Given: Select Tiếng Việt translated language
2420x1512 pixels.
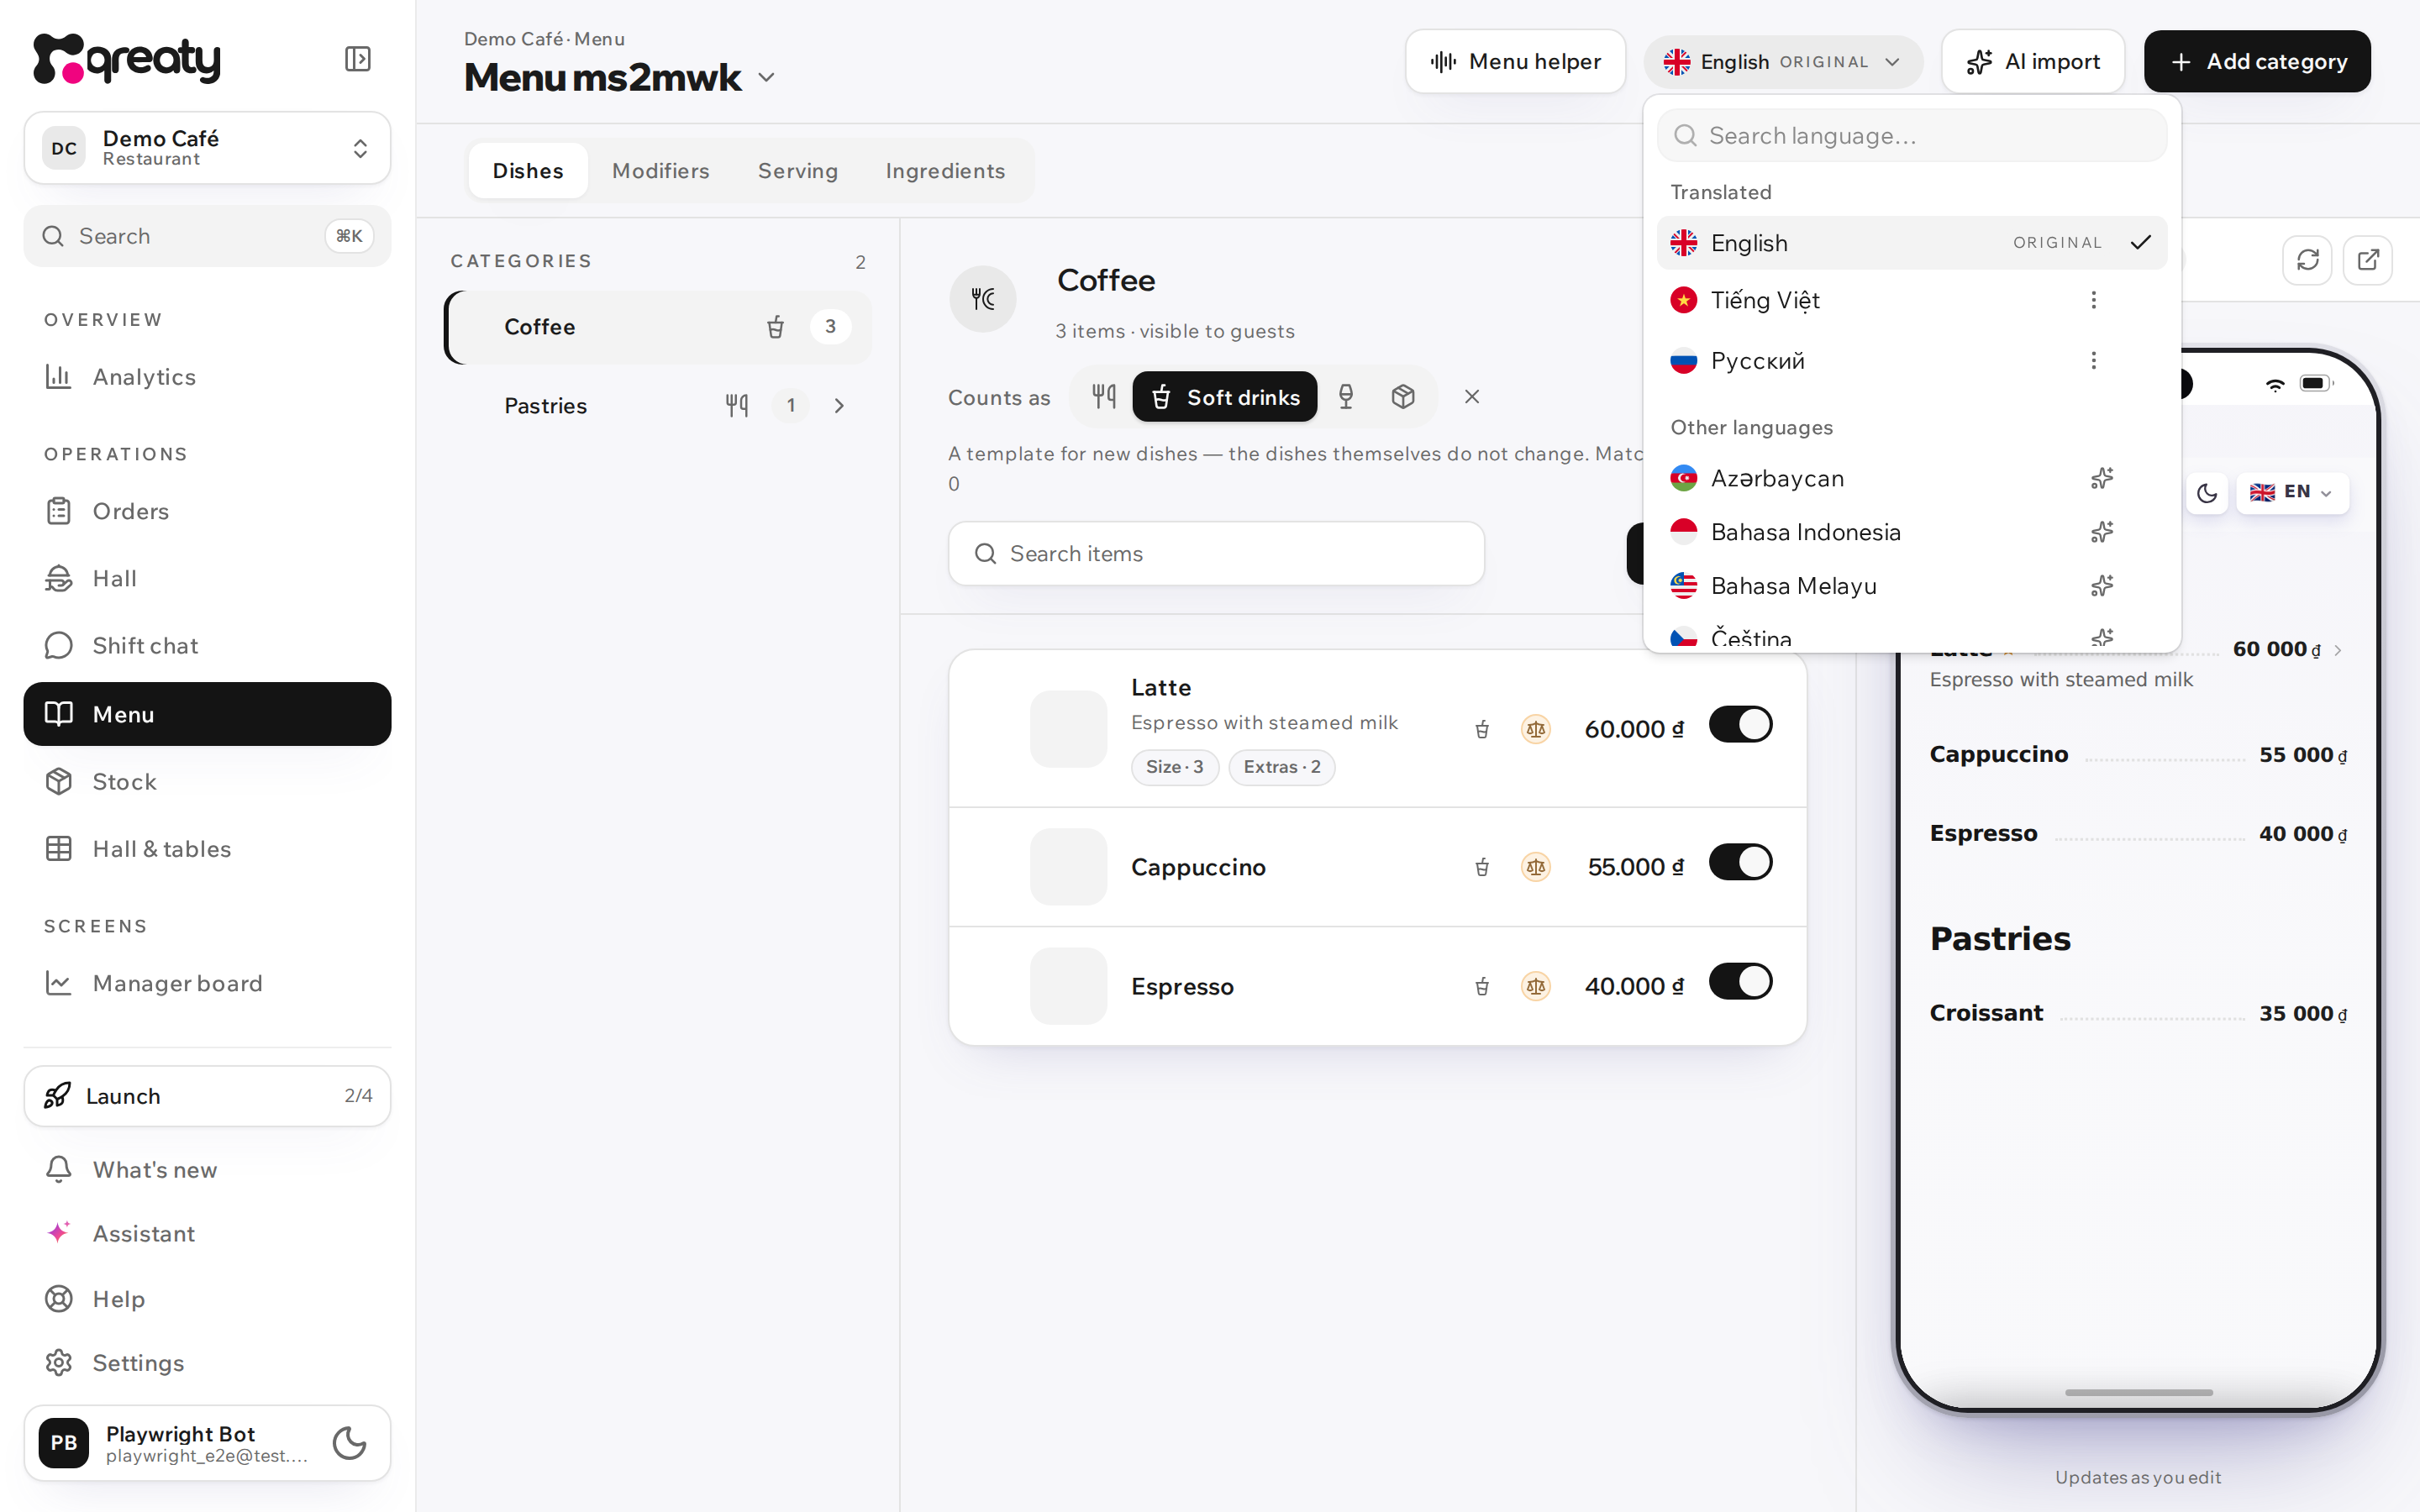Looking at the screenshot, I should pyautogui.click(x=1765, y=300).
